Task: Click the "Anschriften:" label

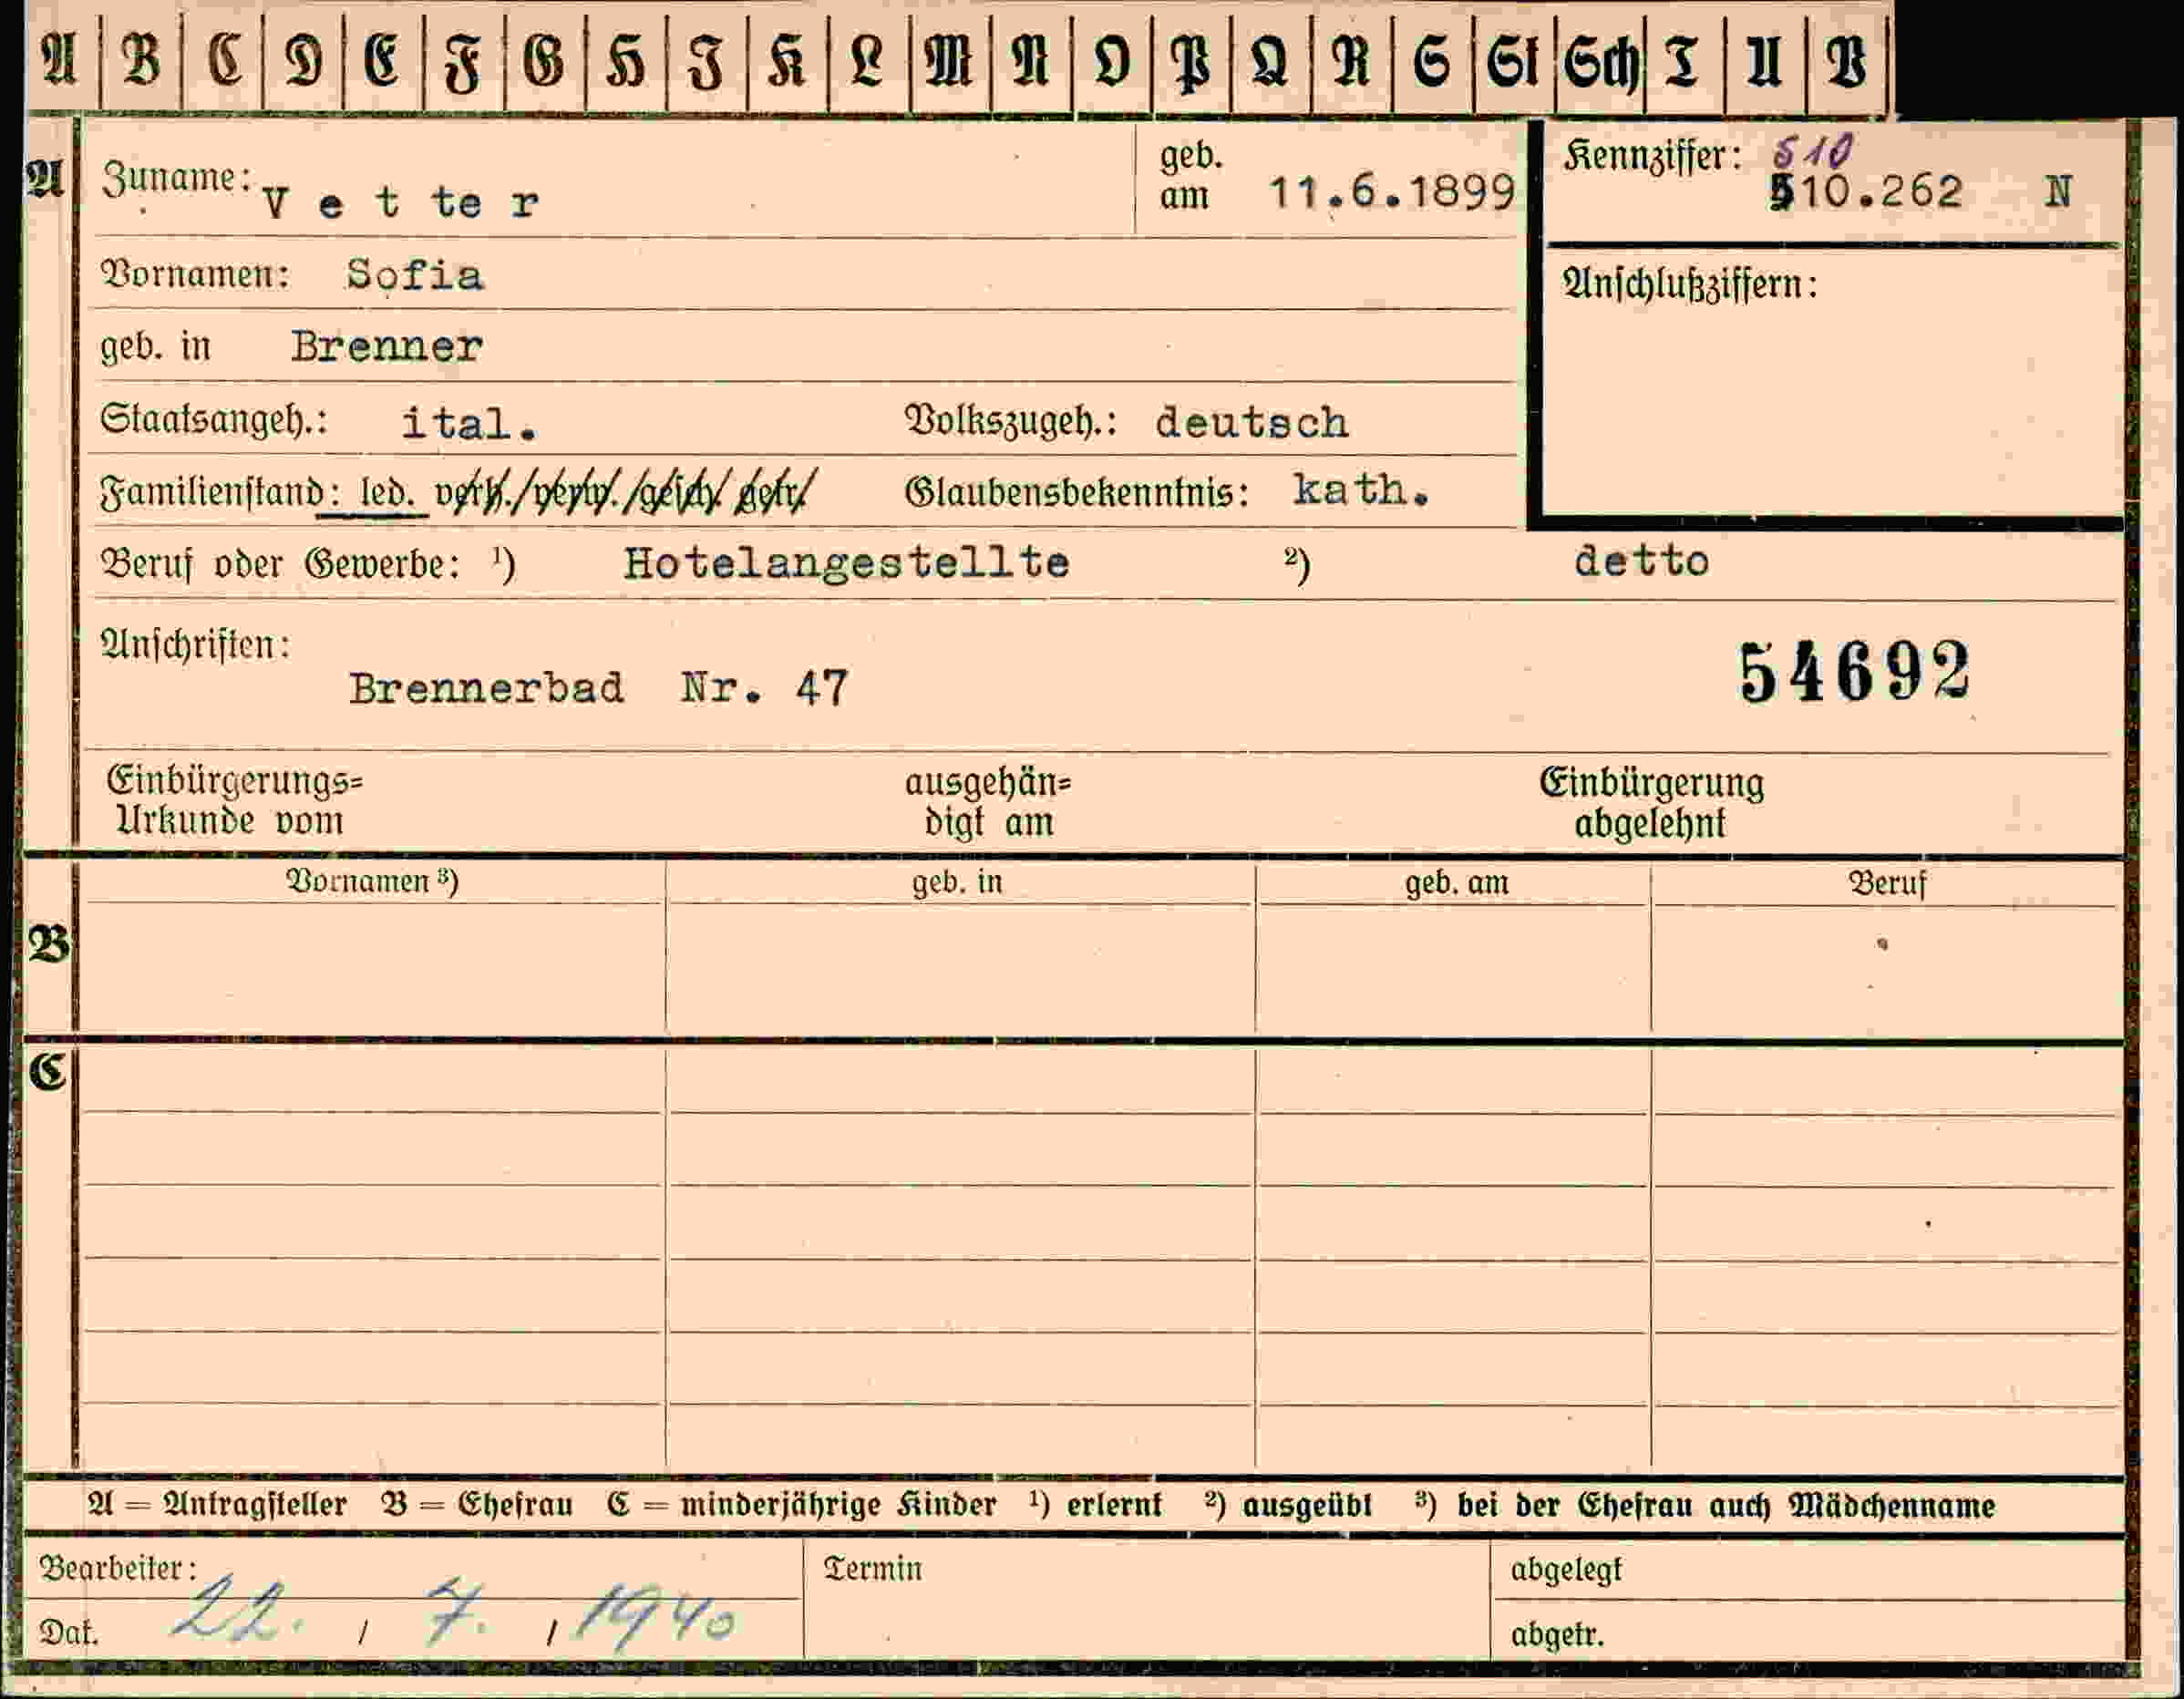Action: pyautogui.click(x=195, y=645)
